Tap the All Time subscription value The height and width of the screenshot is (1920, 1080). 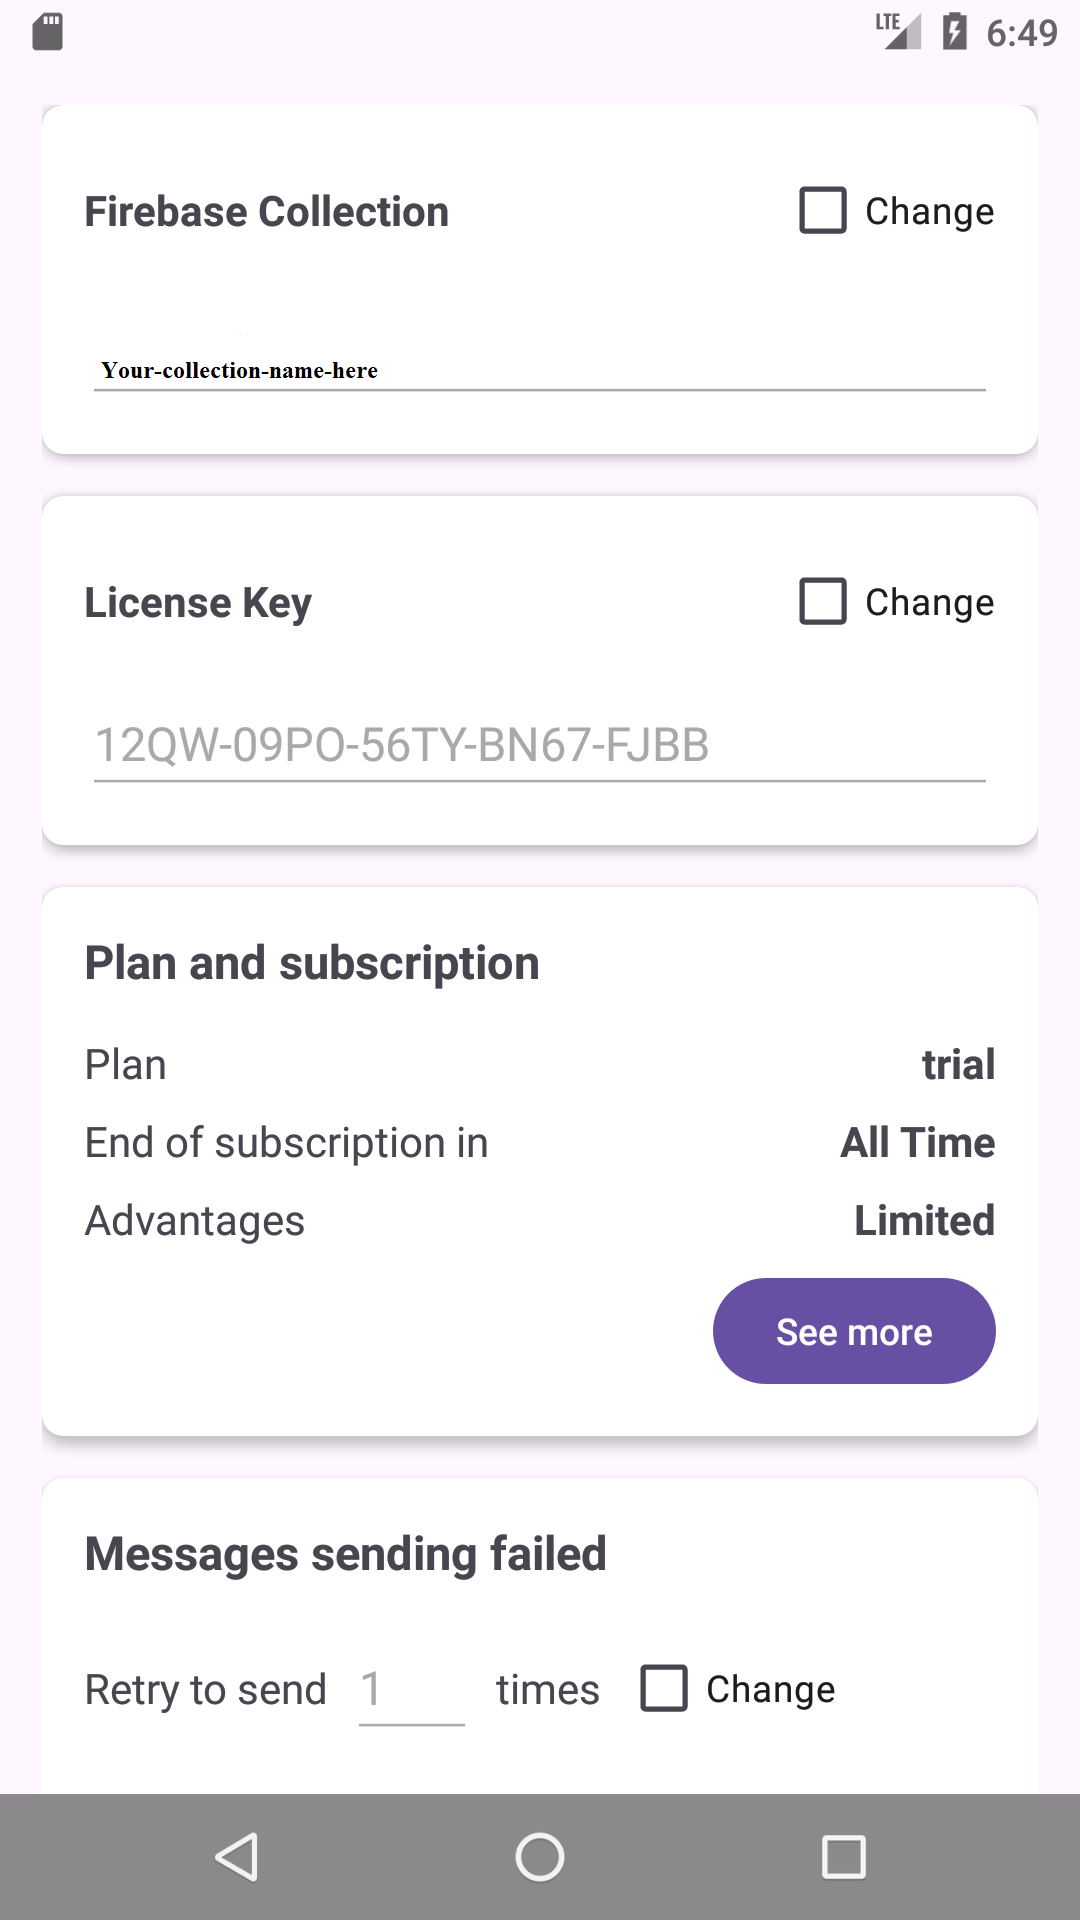point(917,1142)
